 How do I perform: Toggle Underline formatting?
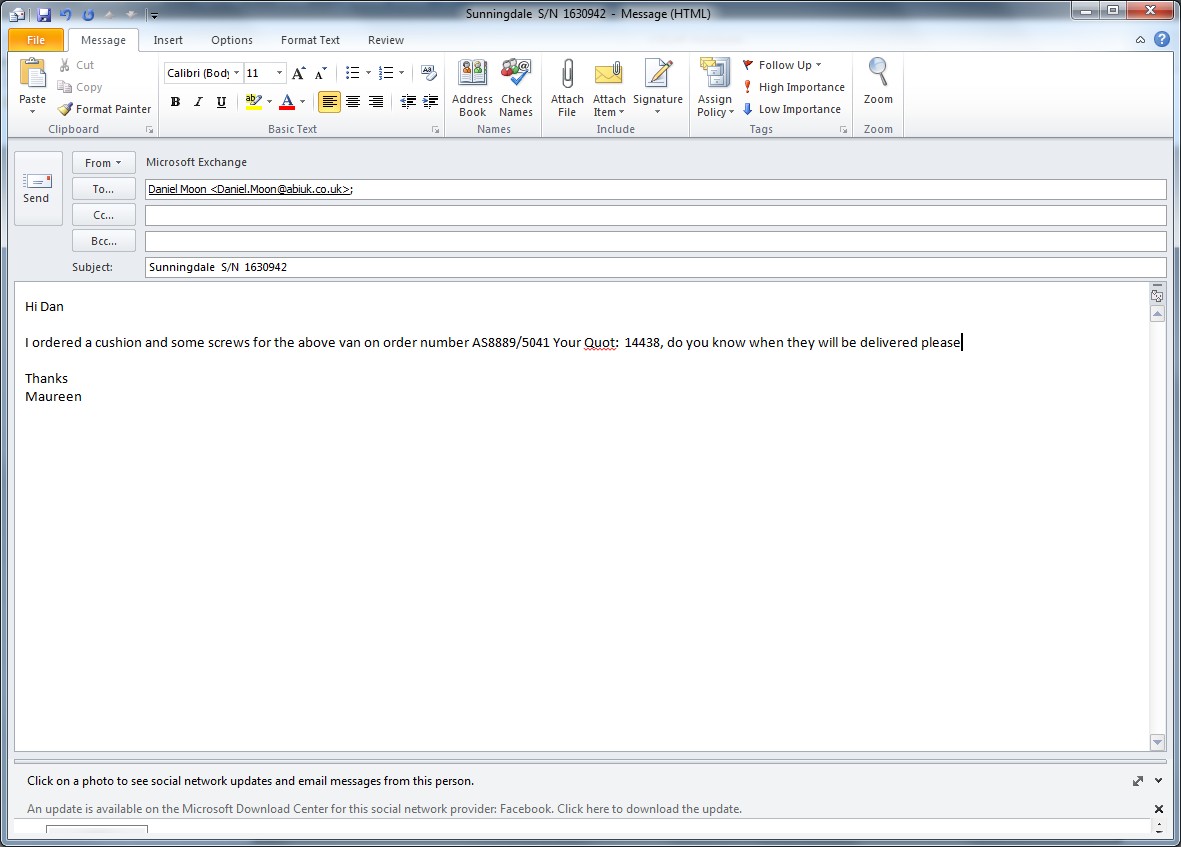[221, 102]
